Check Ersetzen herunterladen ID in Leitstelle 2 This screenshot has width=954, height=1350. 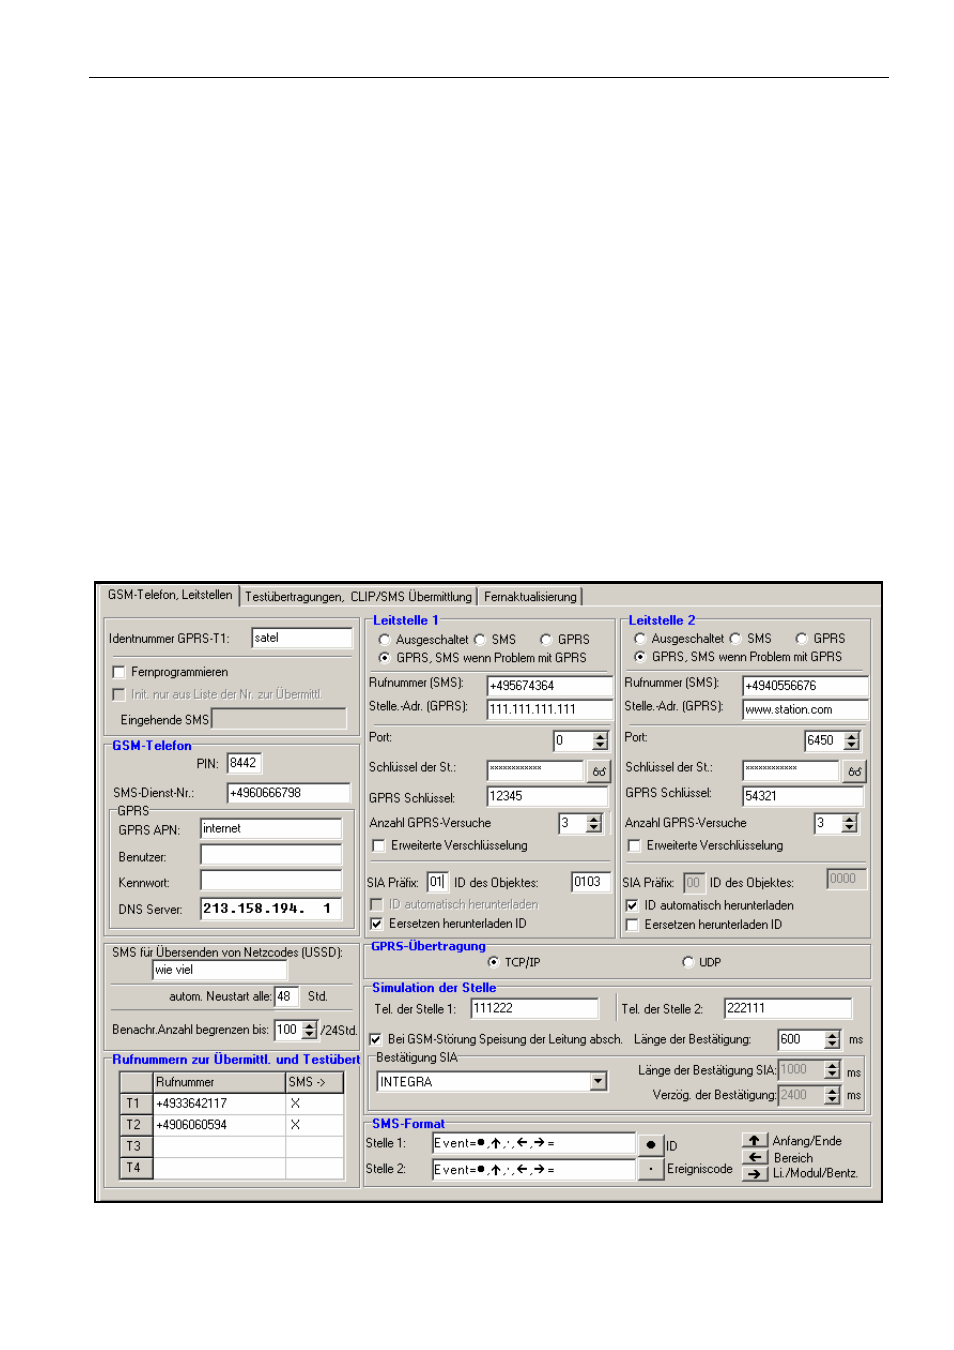(x=631, y=925)
